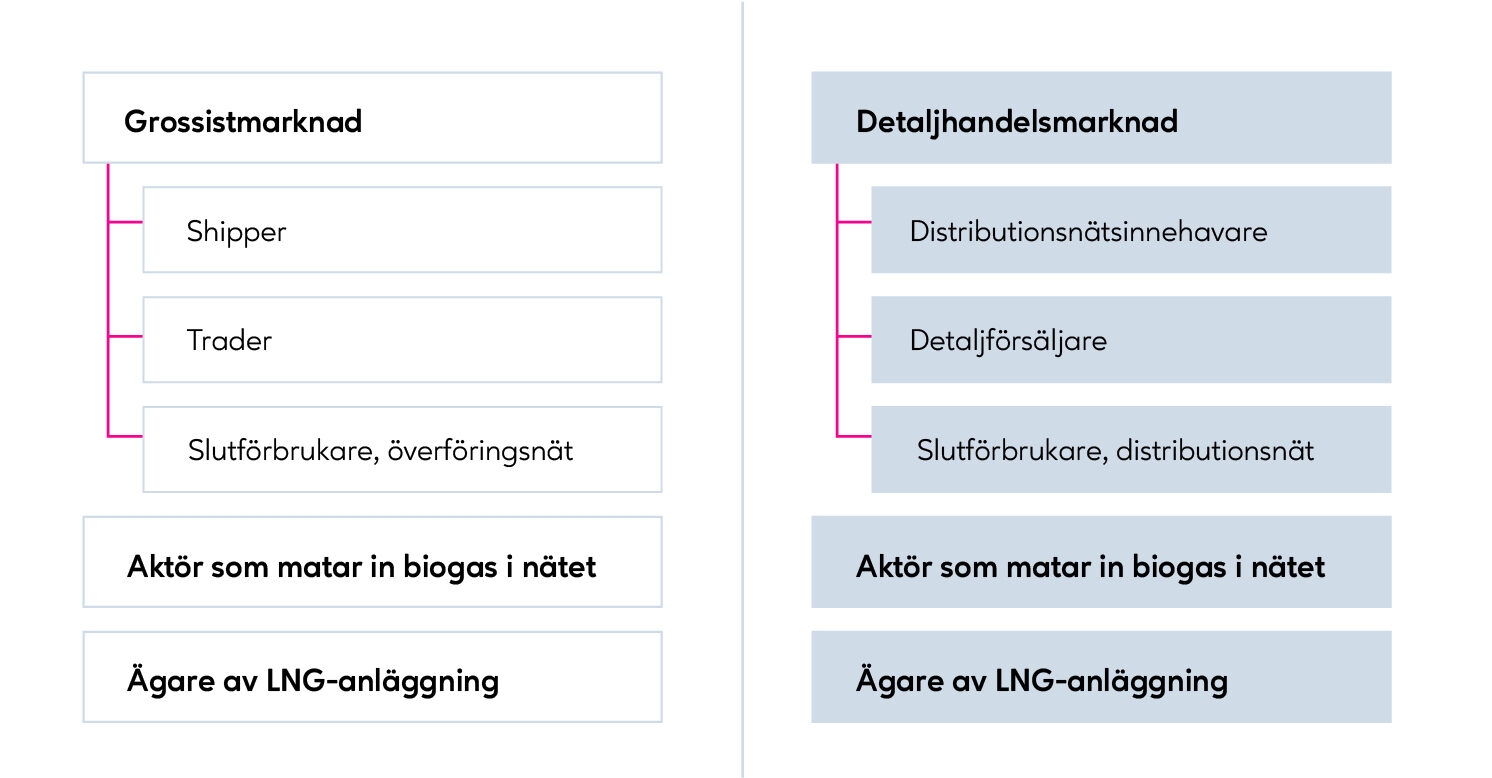Select Slutförbrukare, överföringsnät box
The height and width of the screenshot is (778, 1492).
(x=402, y=450)
